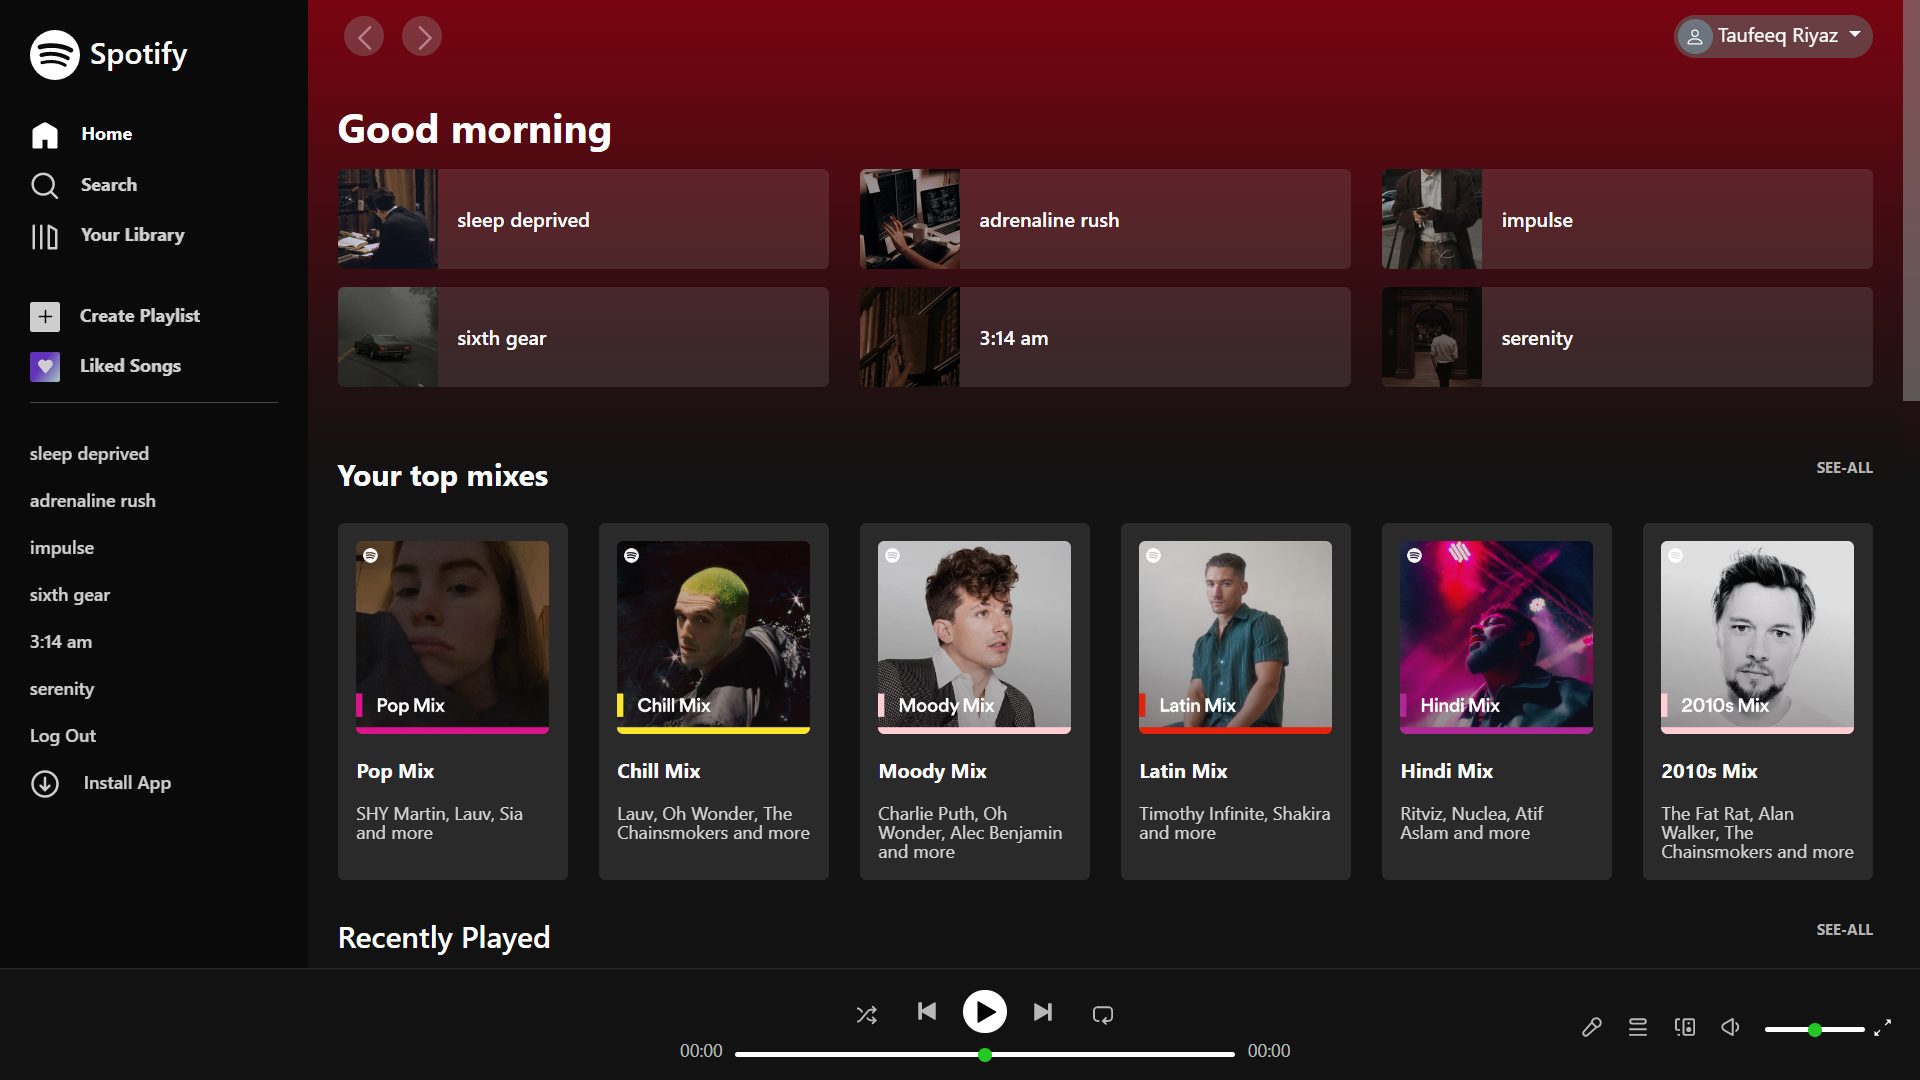Open the queue icon
Viewport: 1920px width, 1080px height.
pyautogui.click(x=1638, y=1027)
